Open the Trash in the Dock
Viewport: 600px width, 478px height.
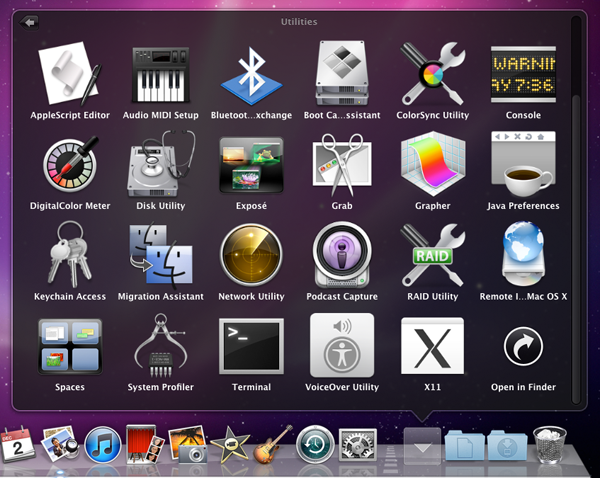tap(549, 445)
